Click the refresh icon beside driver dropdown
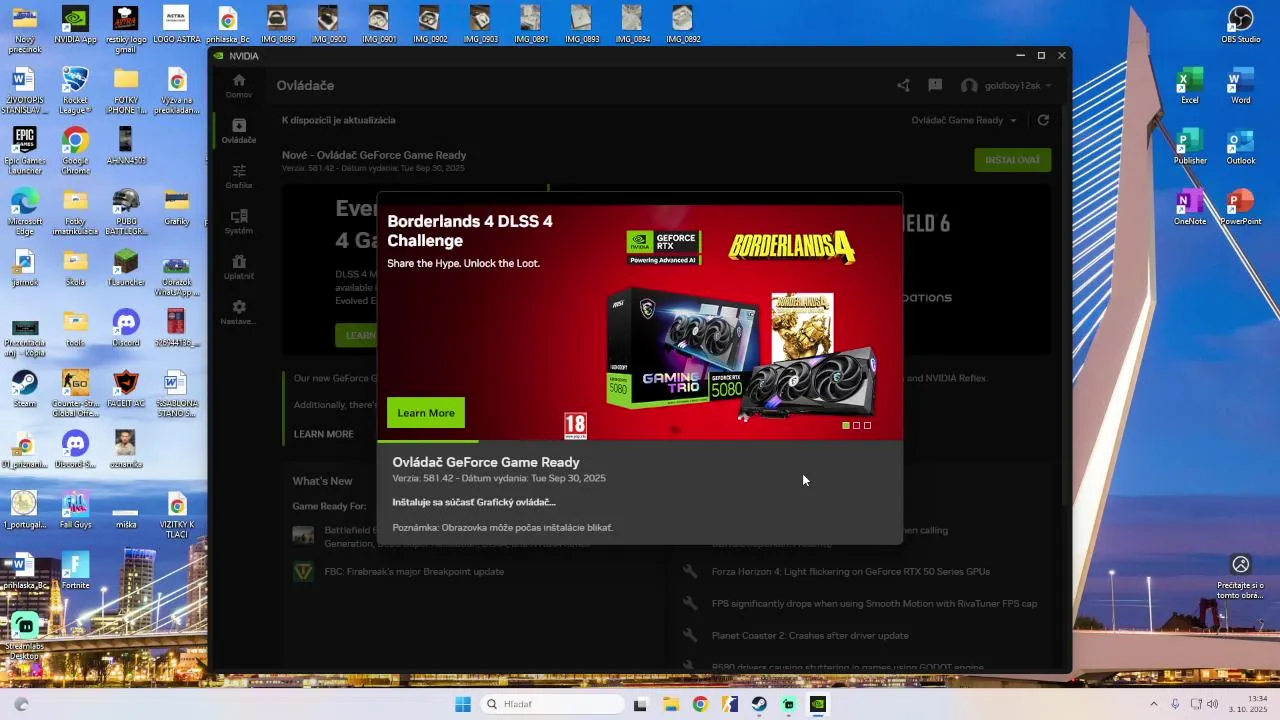The height and width of the screenshot is (720, 1280). (x=1043, y=120)
